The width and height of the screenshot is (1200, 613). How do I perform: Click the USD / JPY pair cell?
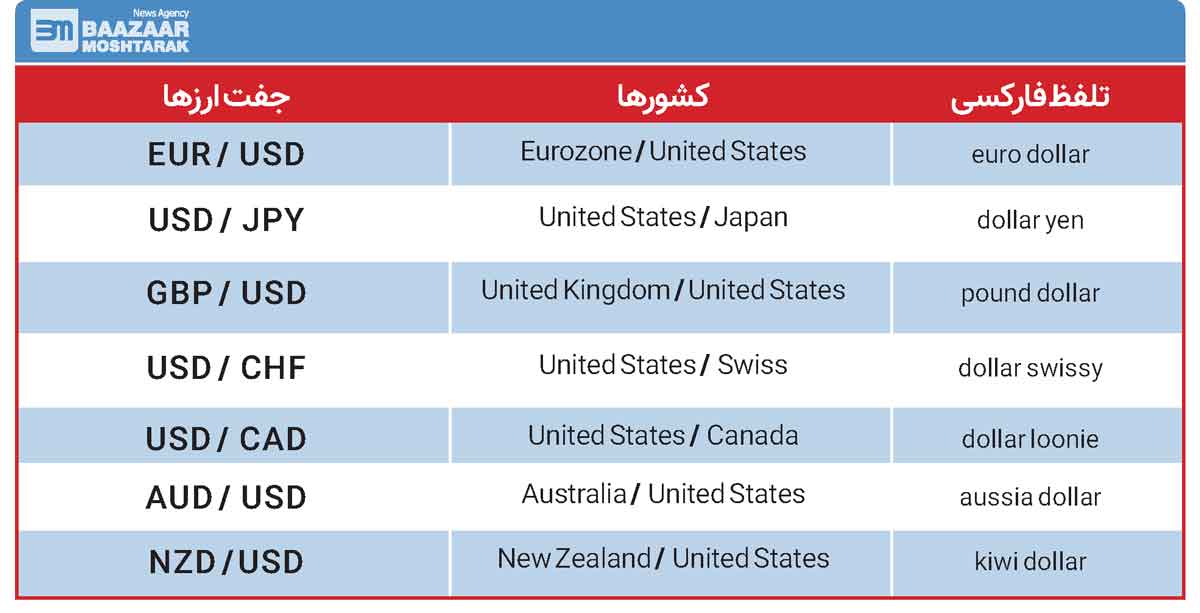click(x=226, y=220)
